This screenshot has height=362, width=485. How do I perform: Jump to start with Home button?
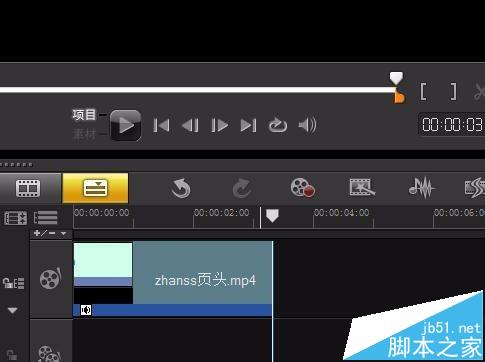tap(162, 126)
